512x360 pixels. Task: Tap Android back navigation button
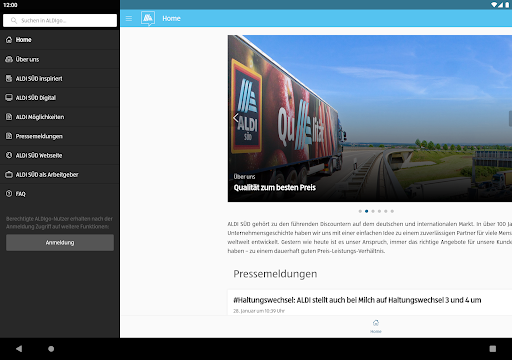pyautogui.click(x=19, y=349)
